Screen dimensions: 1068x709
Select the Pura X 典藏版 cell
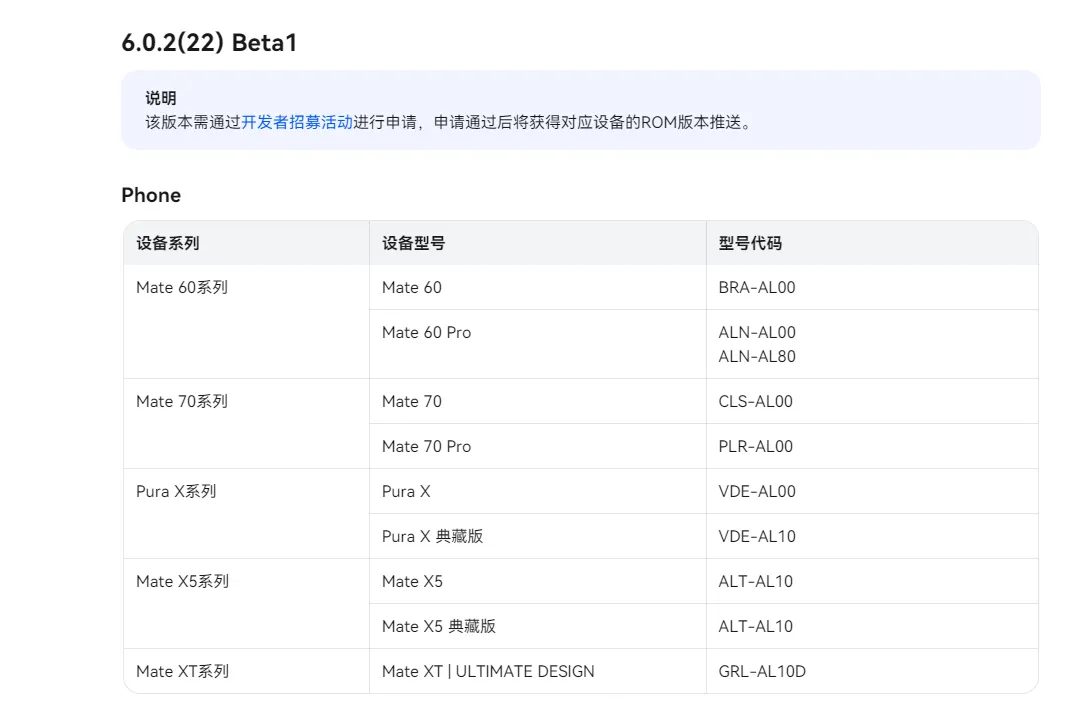click(538, 536)
